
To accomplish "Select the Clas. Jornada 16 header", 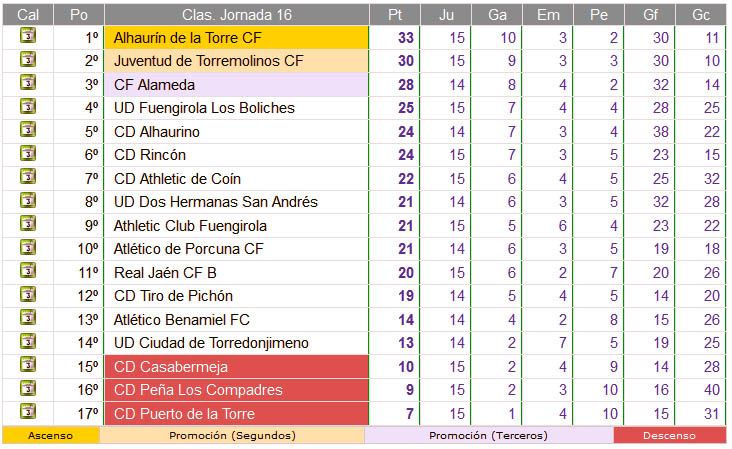I will pos(237,14).
